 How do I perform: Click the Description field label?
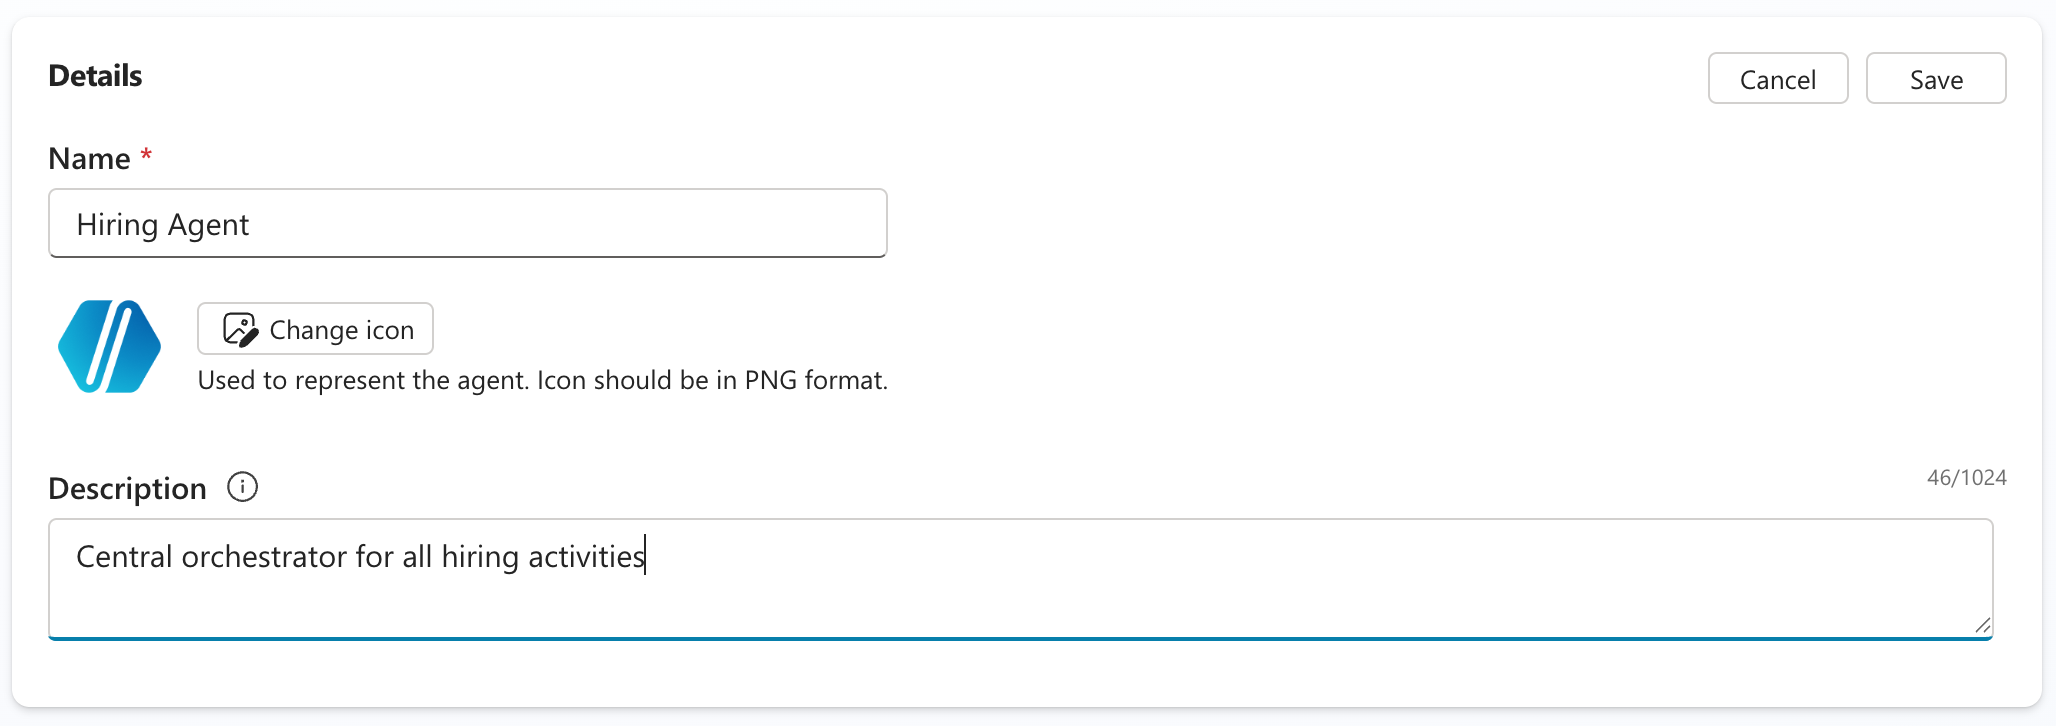point(127,488)
